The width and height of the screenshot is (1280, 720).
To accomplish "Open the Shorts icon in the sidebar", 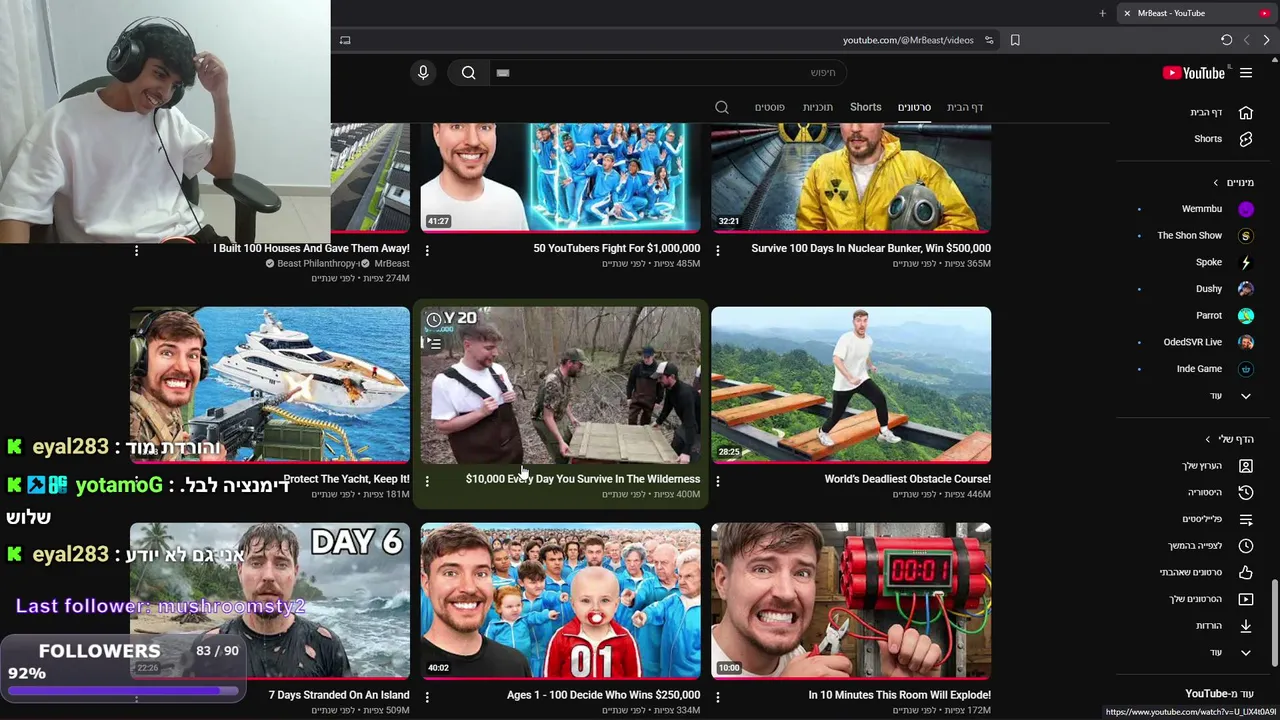I will 1246,139.
